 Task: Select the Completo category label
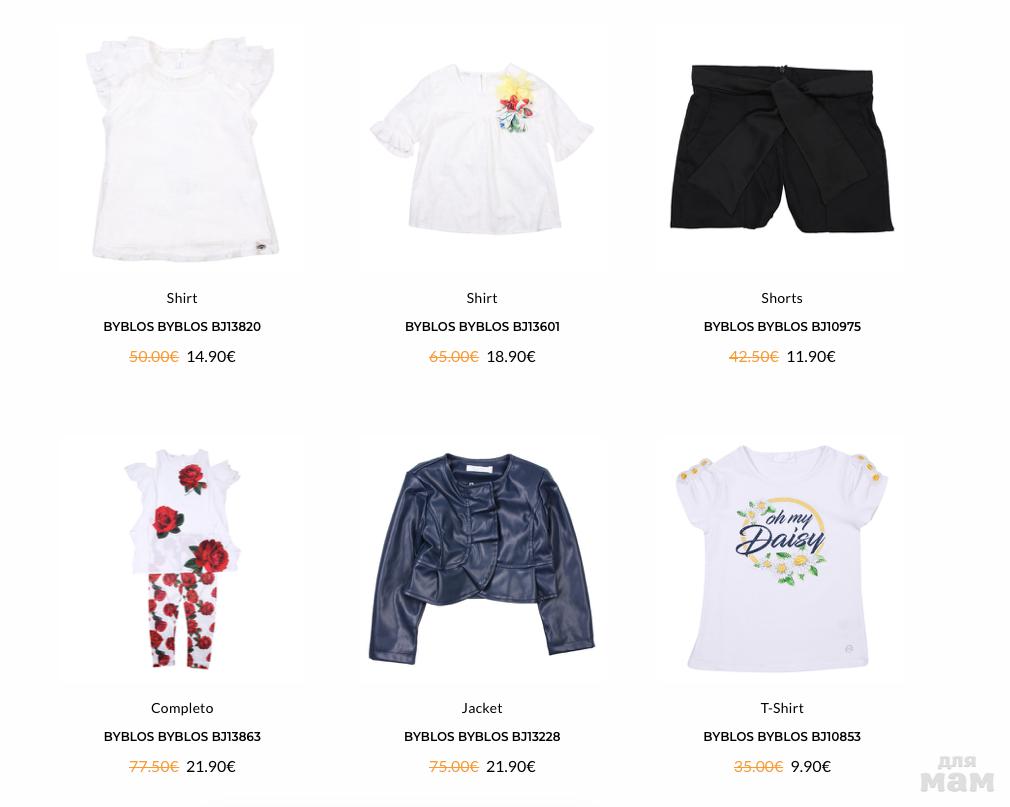tap(182, 708)
